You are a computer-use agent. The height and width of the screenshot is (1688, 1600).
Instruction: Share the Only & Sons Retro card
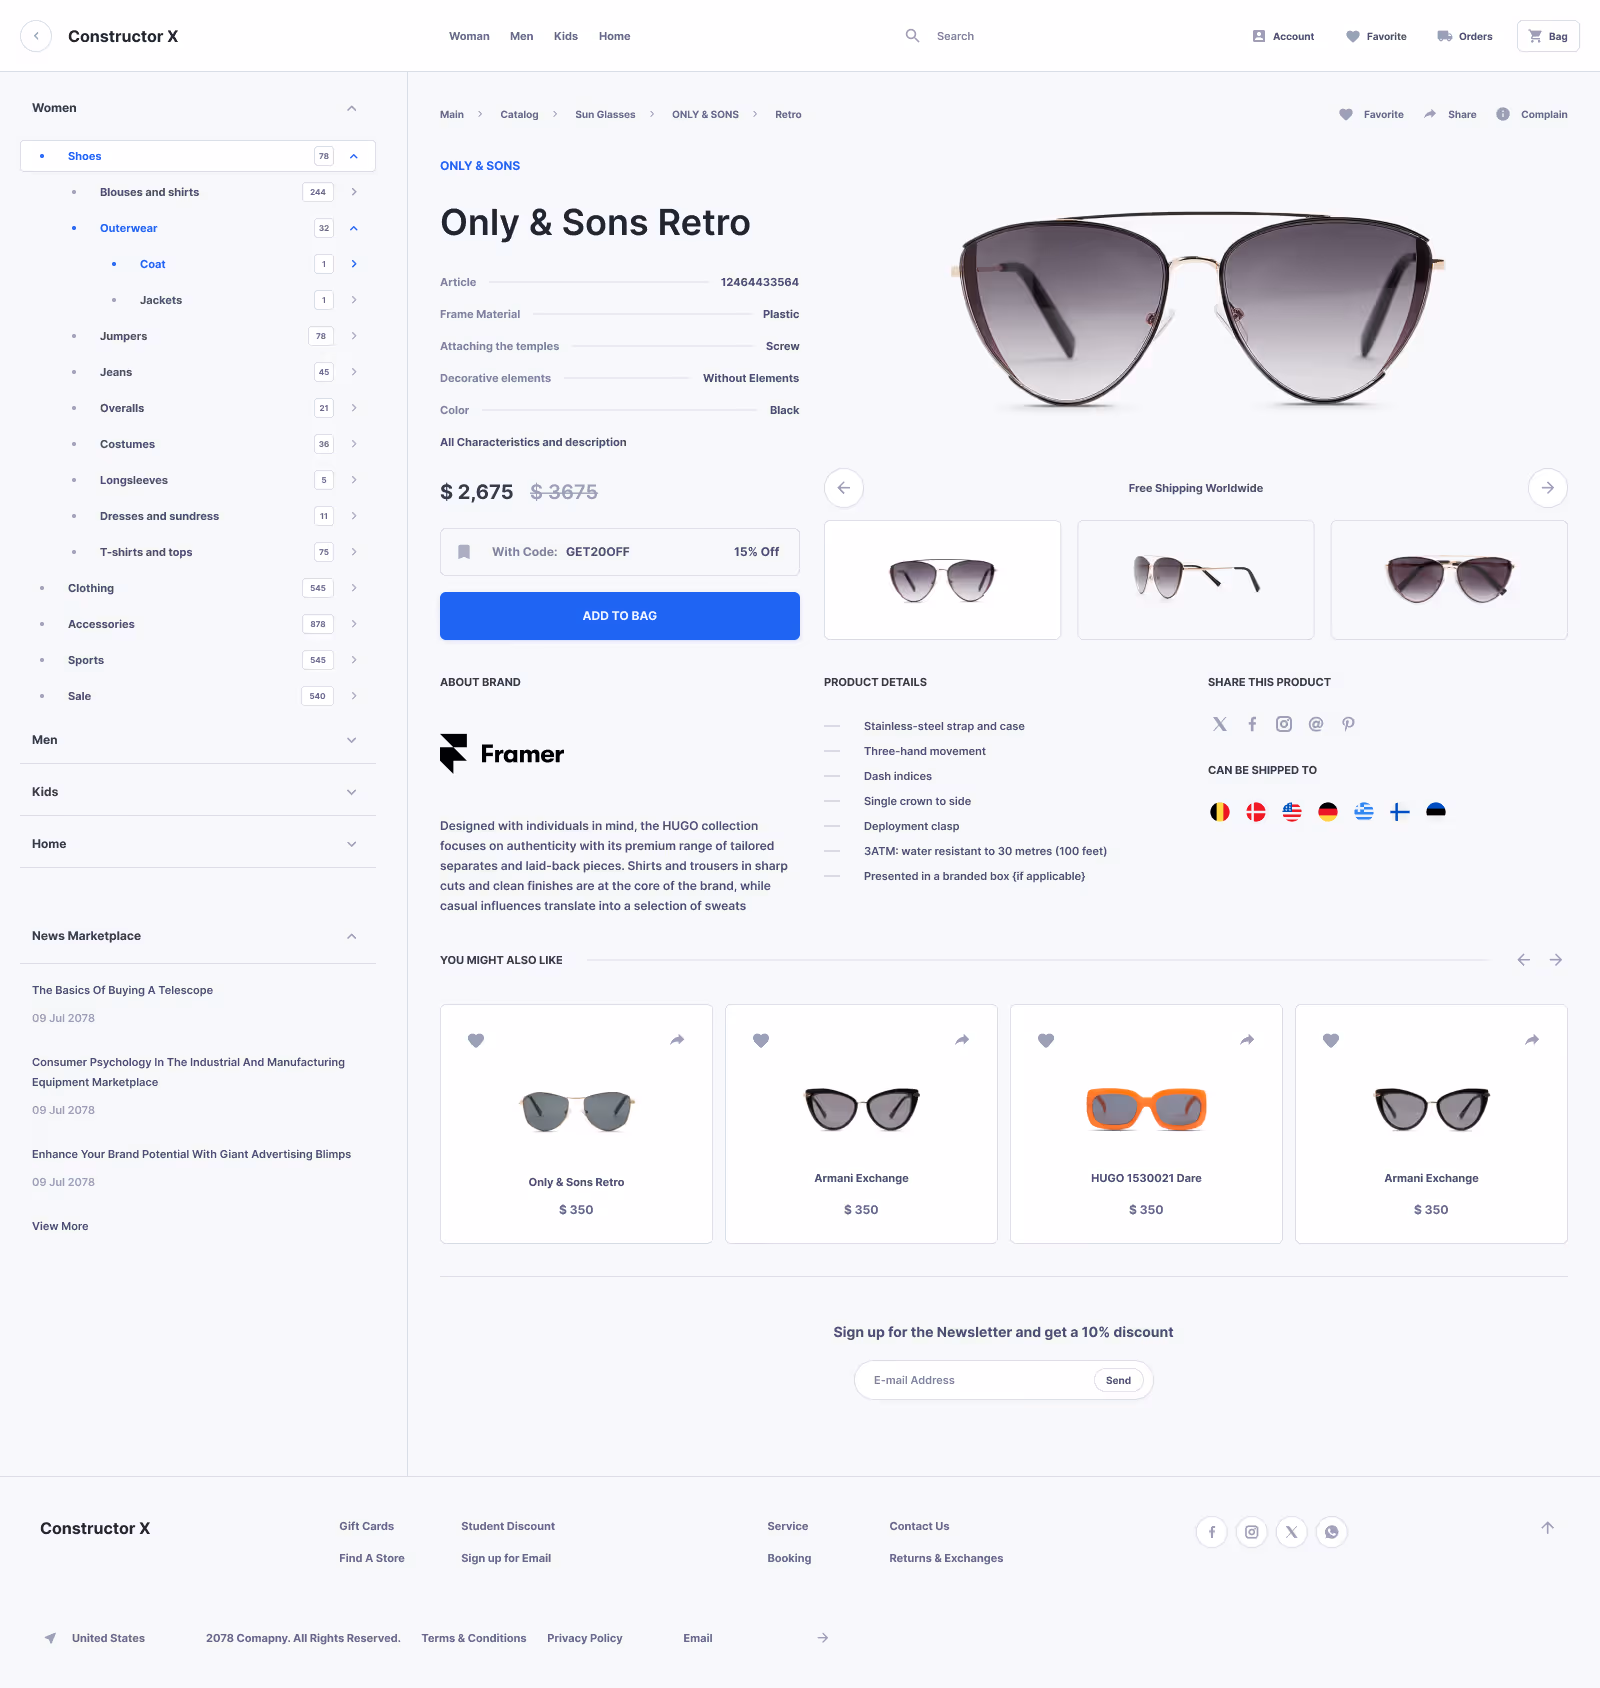677,1040
